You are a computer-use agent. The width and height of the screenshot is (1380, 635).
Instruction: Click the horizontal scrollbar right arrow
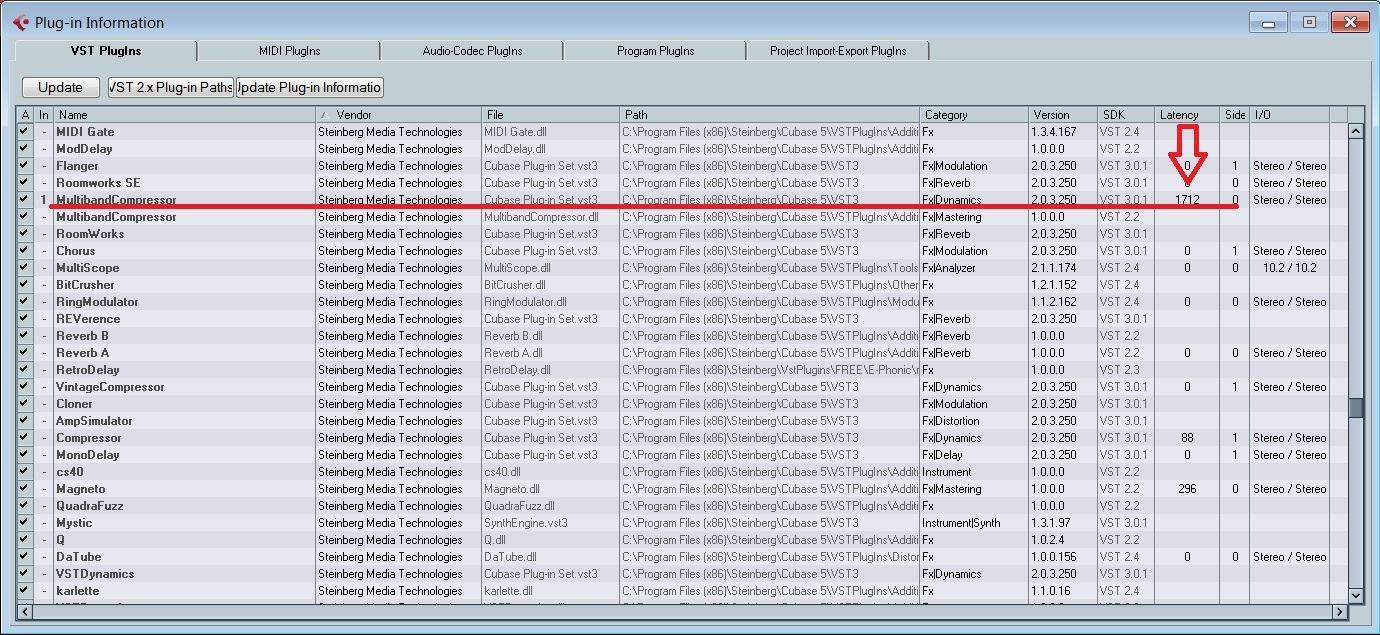pyautogui.click(x=1339, y=611)
